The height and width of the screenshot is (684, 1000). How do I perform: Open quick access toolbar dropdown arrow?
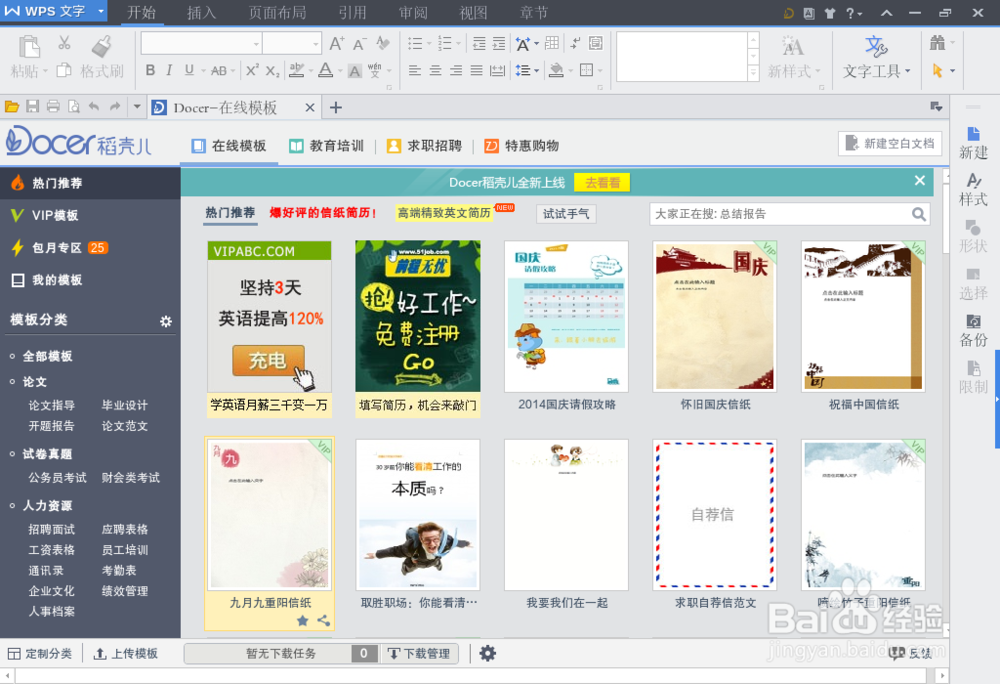pyautogui.click(x=136, y=106)
